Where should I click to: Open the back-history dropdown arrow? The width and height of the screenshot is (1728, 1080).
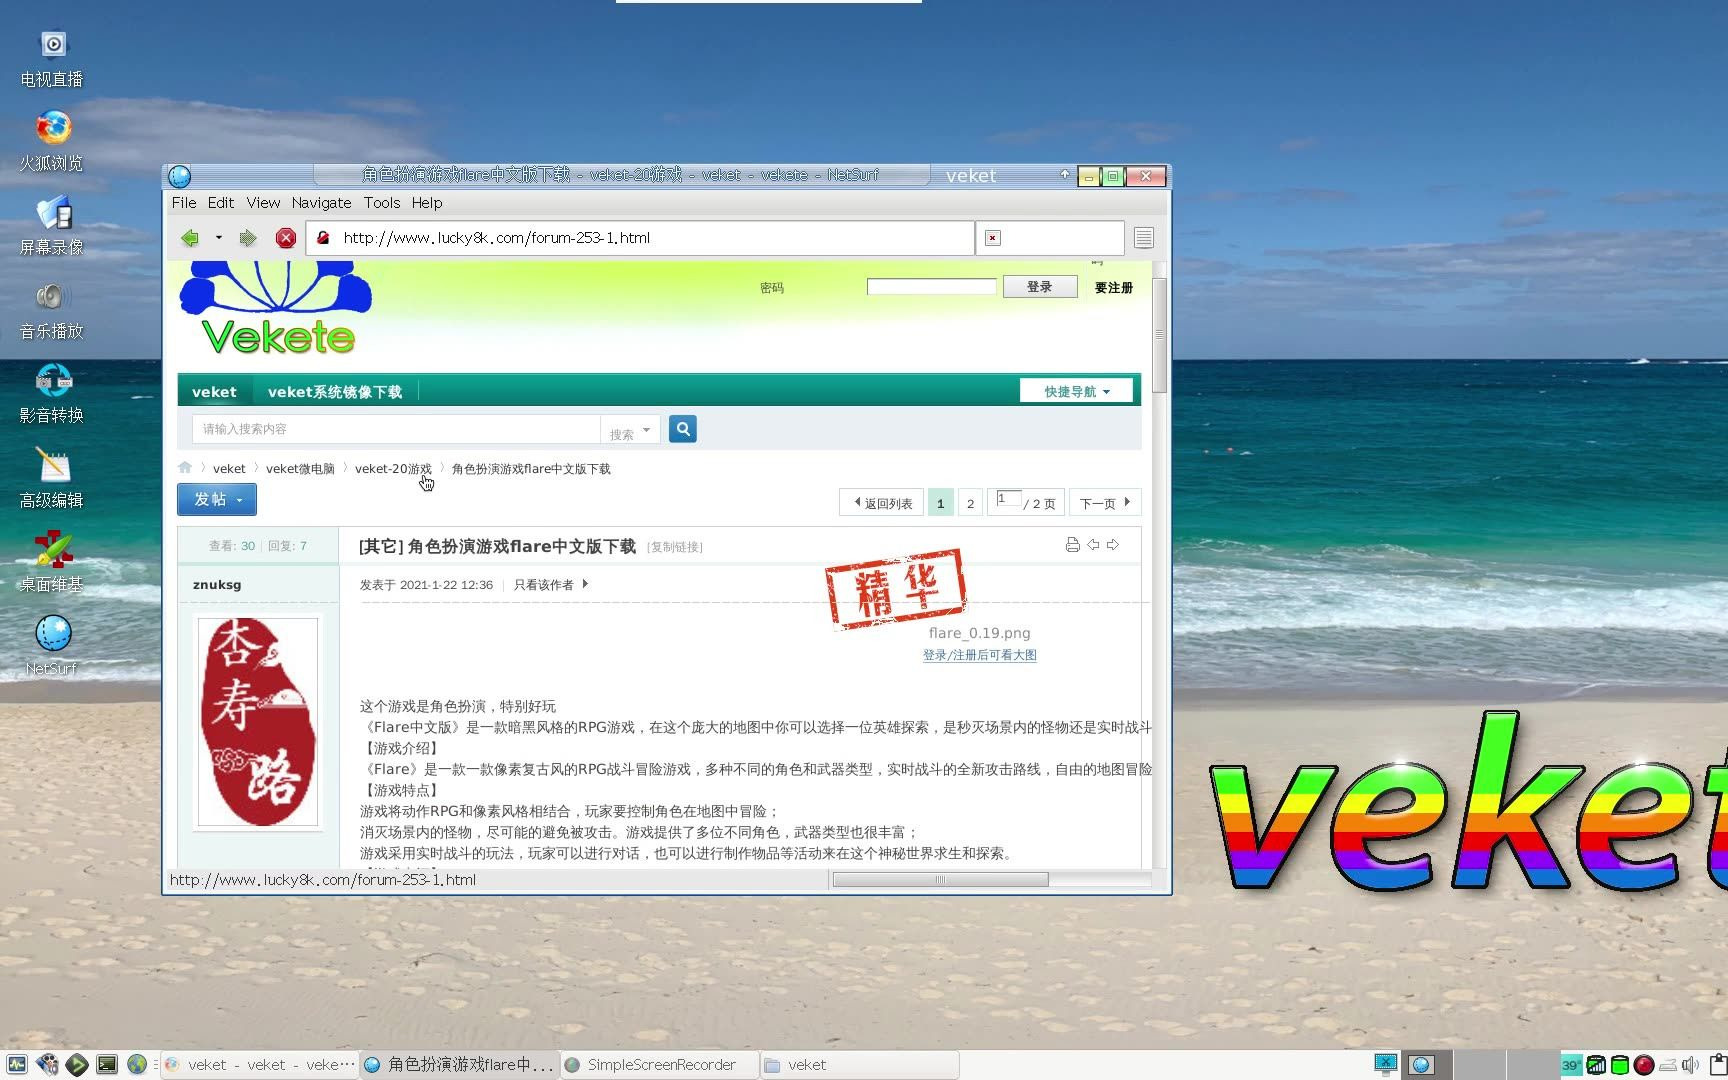click(x=218, y=238)
